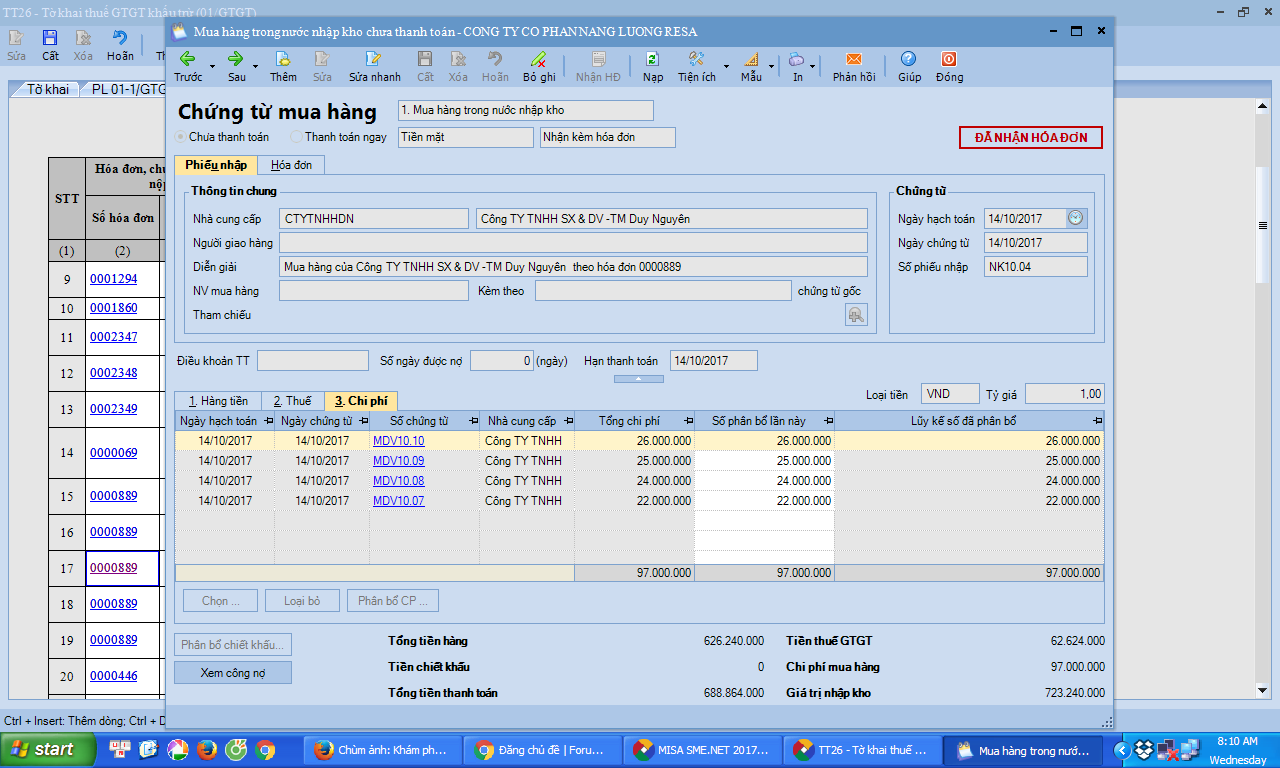Click the Cất save icon in dialog toolbar
The height and width of the screenshot is (768, 1280).
(x=425, y=66)
